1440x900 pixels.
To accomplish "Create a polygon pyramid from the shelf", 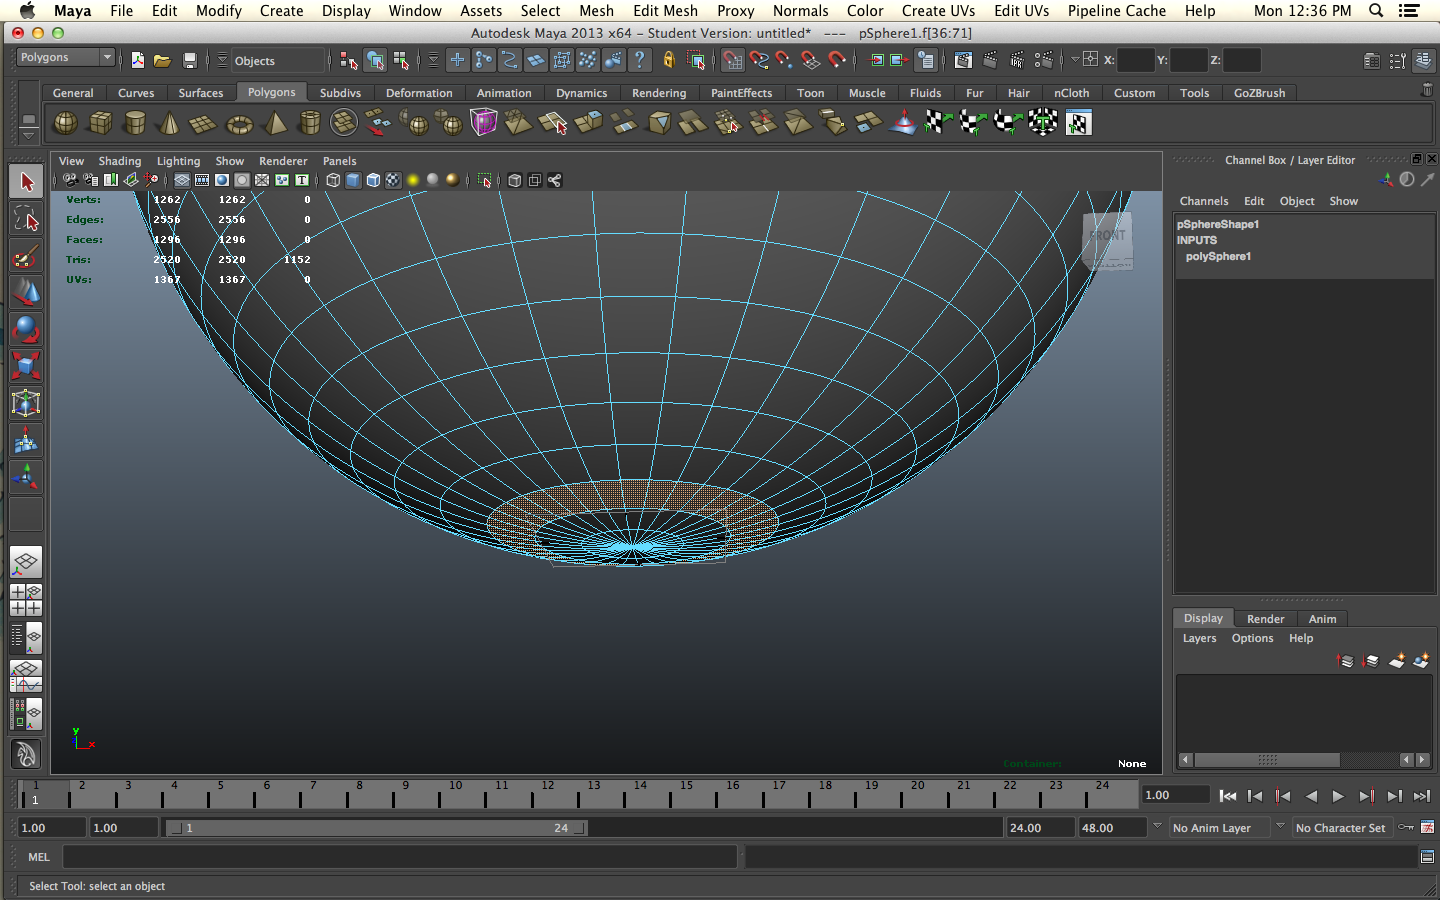I will point(275,123).
